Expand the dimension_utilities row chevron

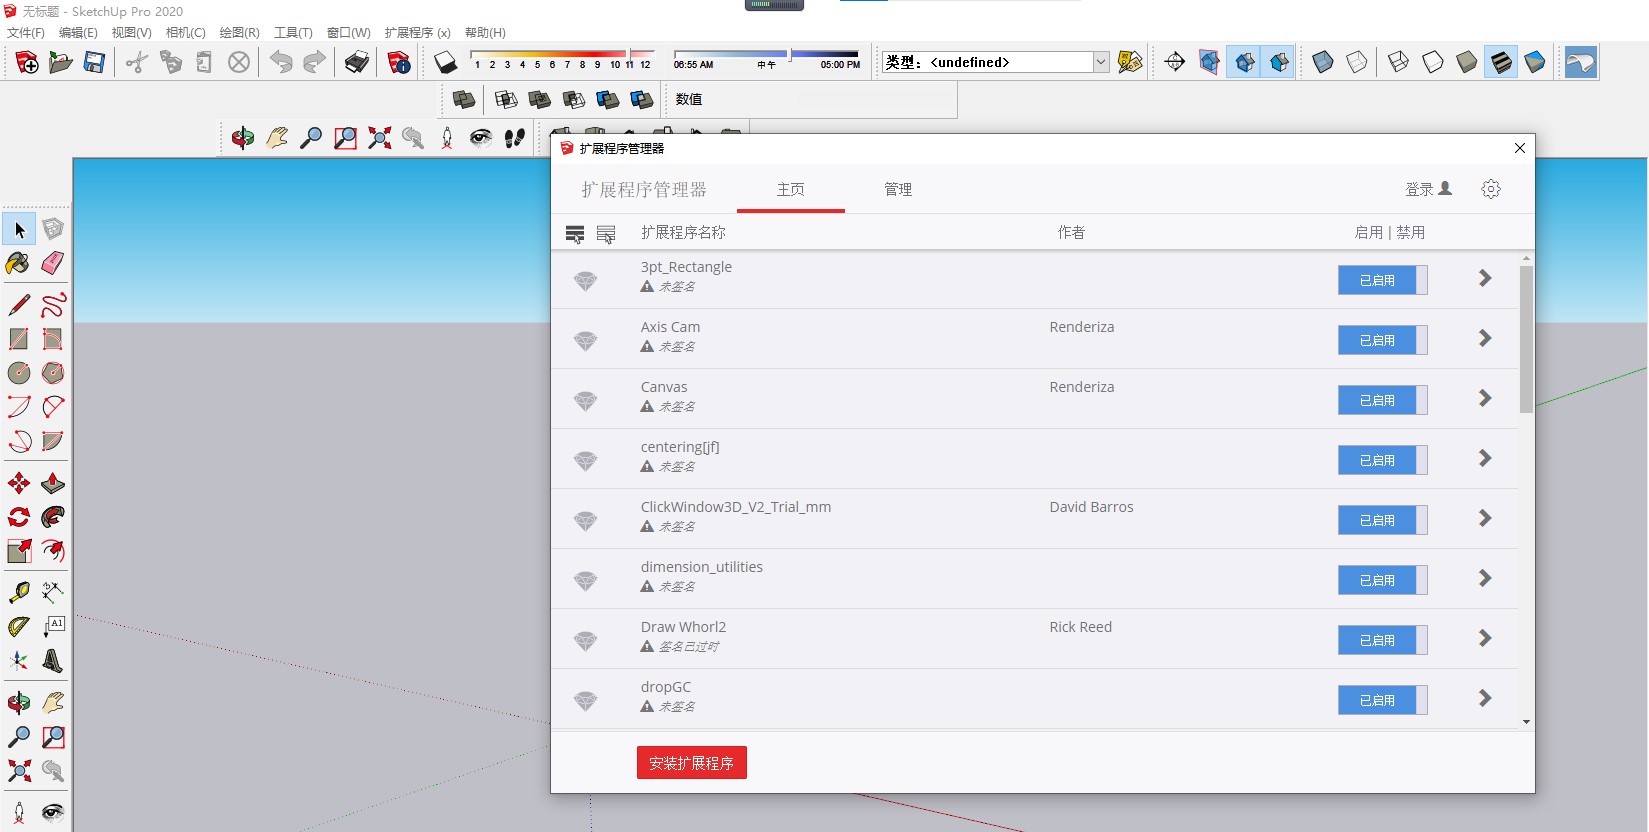(x=1485, y=578)
